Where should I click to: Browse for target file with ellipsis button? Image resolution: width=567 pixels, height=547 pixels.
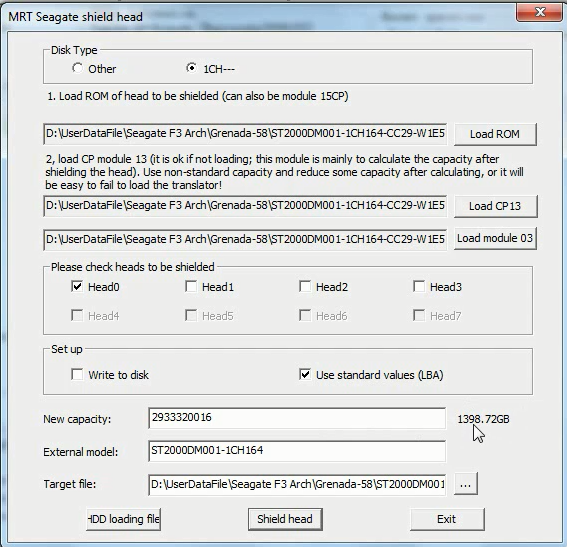point(466,484)
